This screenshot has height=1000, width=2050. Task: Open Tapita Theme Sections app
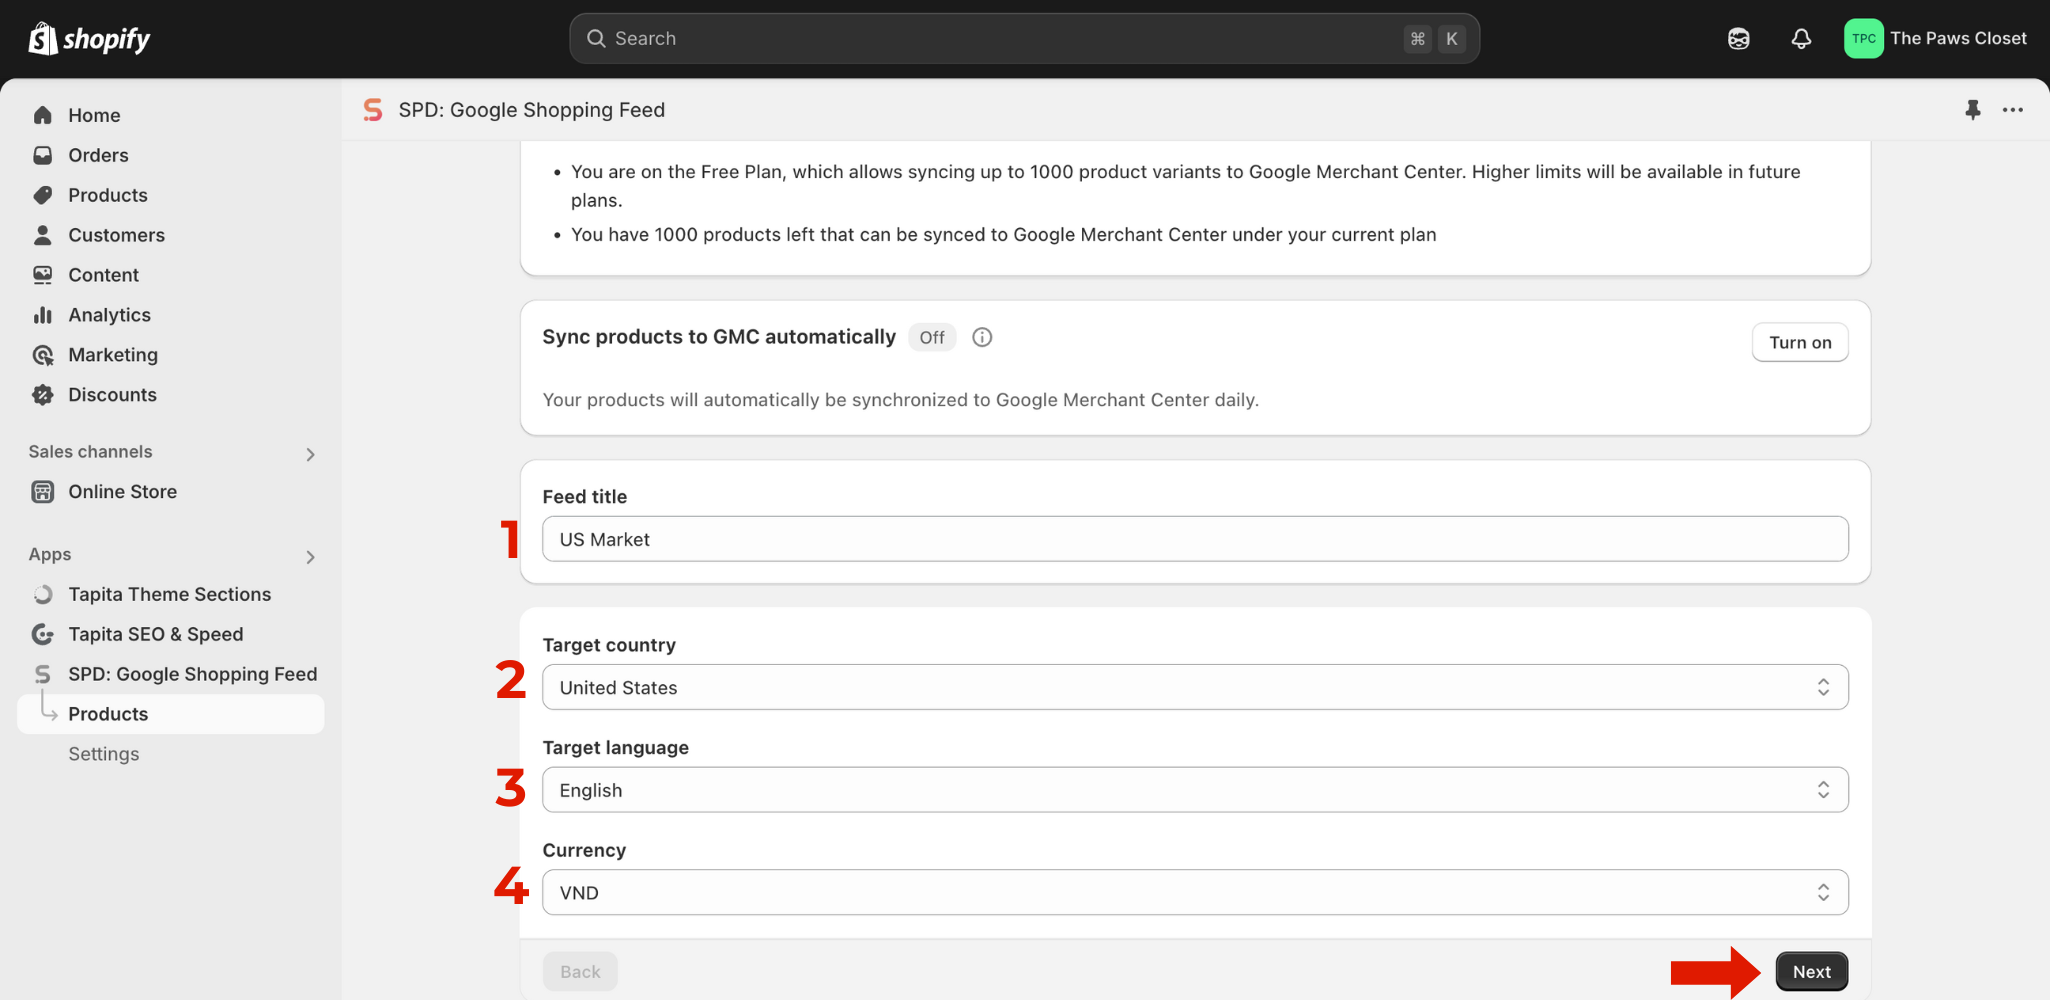pos(171,594)
